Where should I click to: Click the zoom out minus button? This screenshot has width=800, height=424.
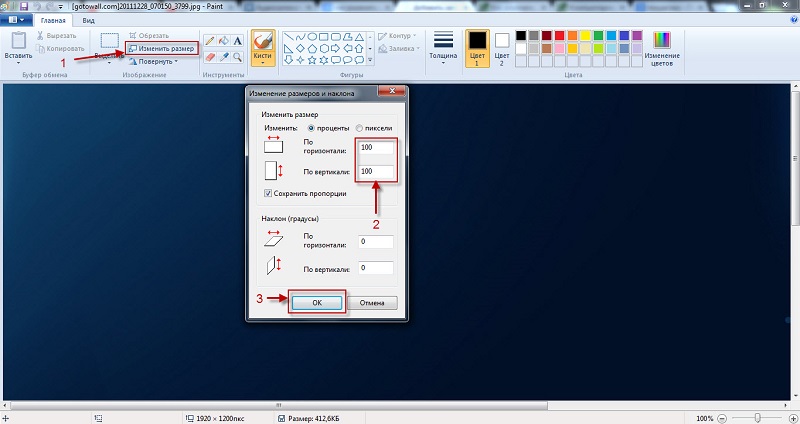pos(721,418)
